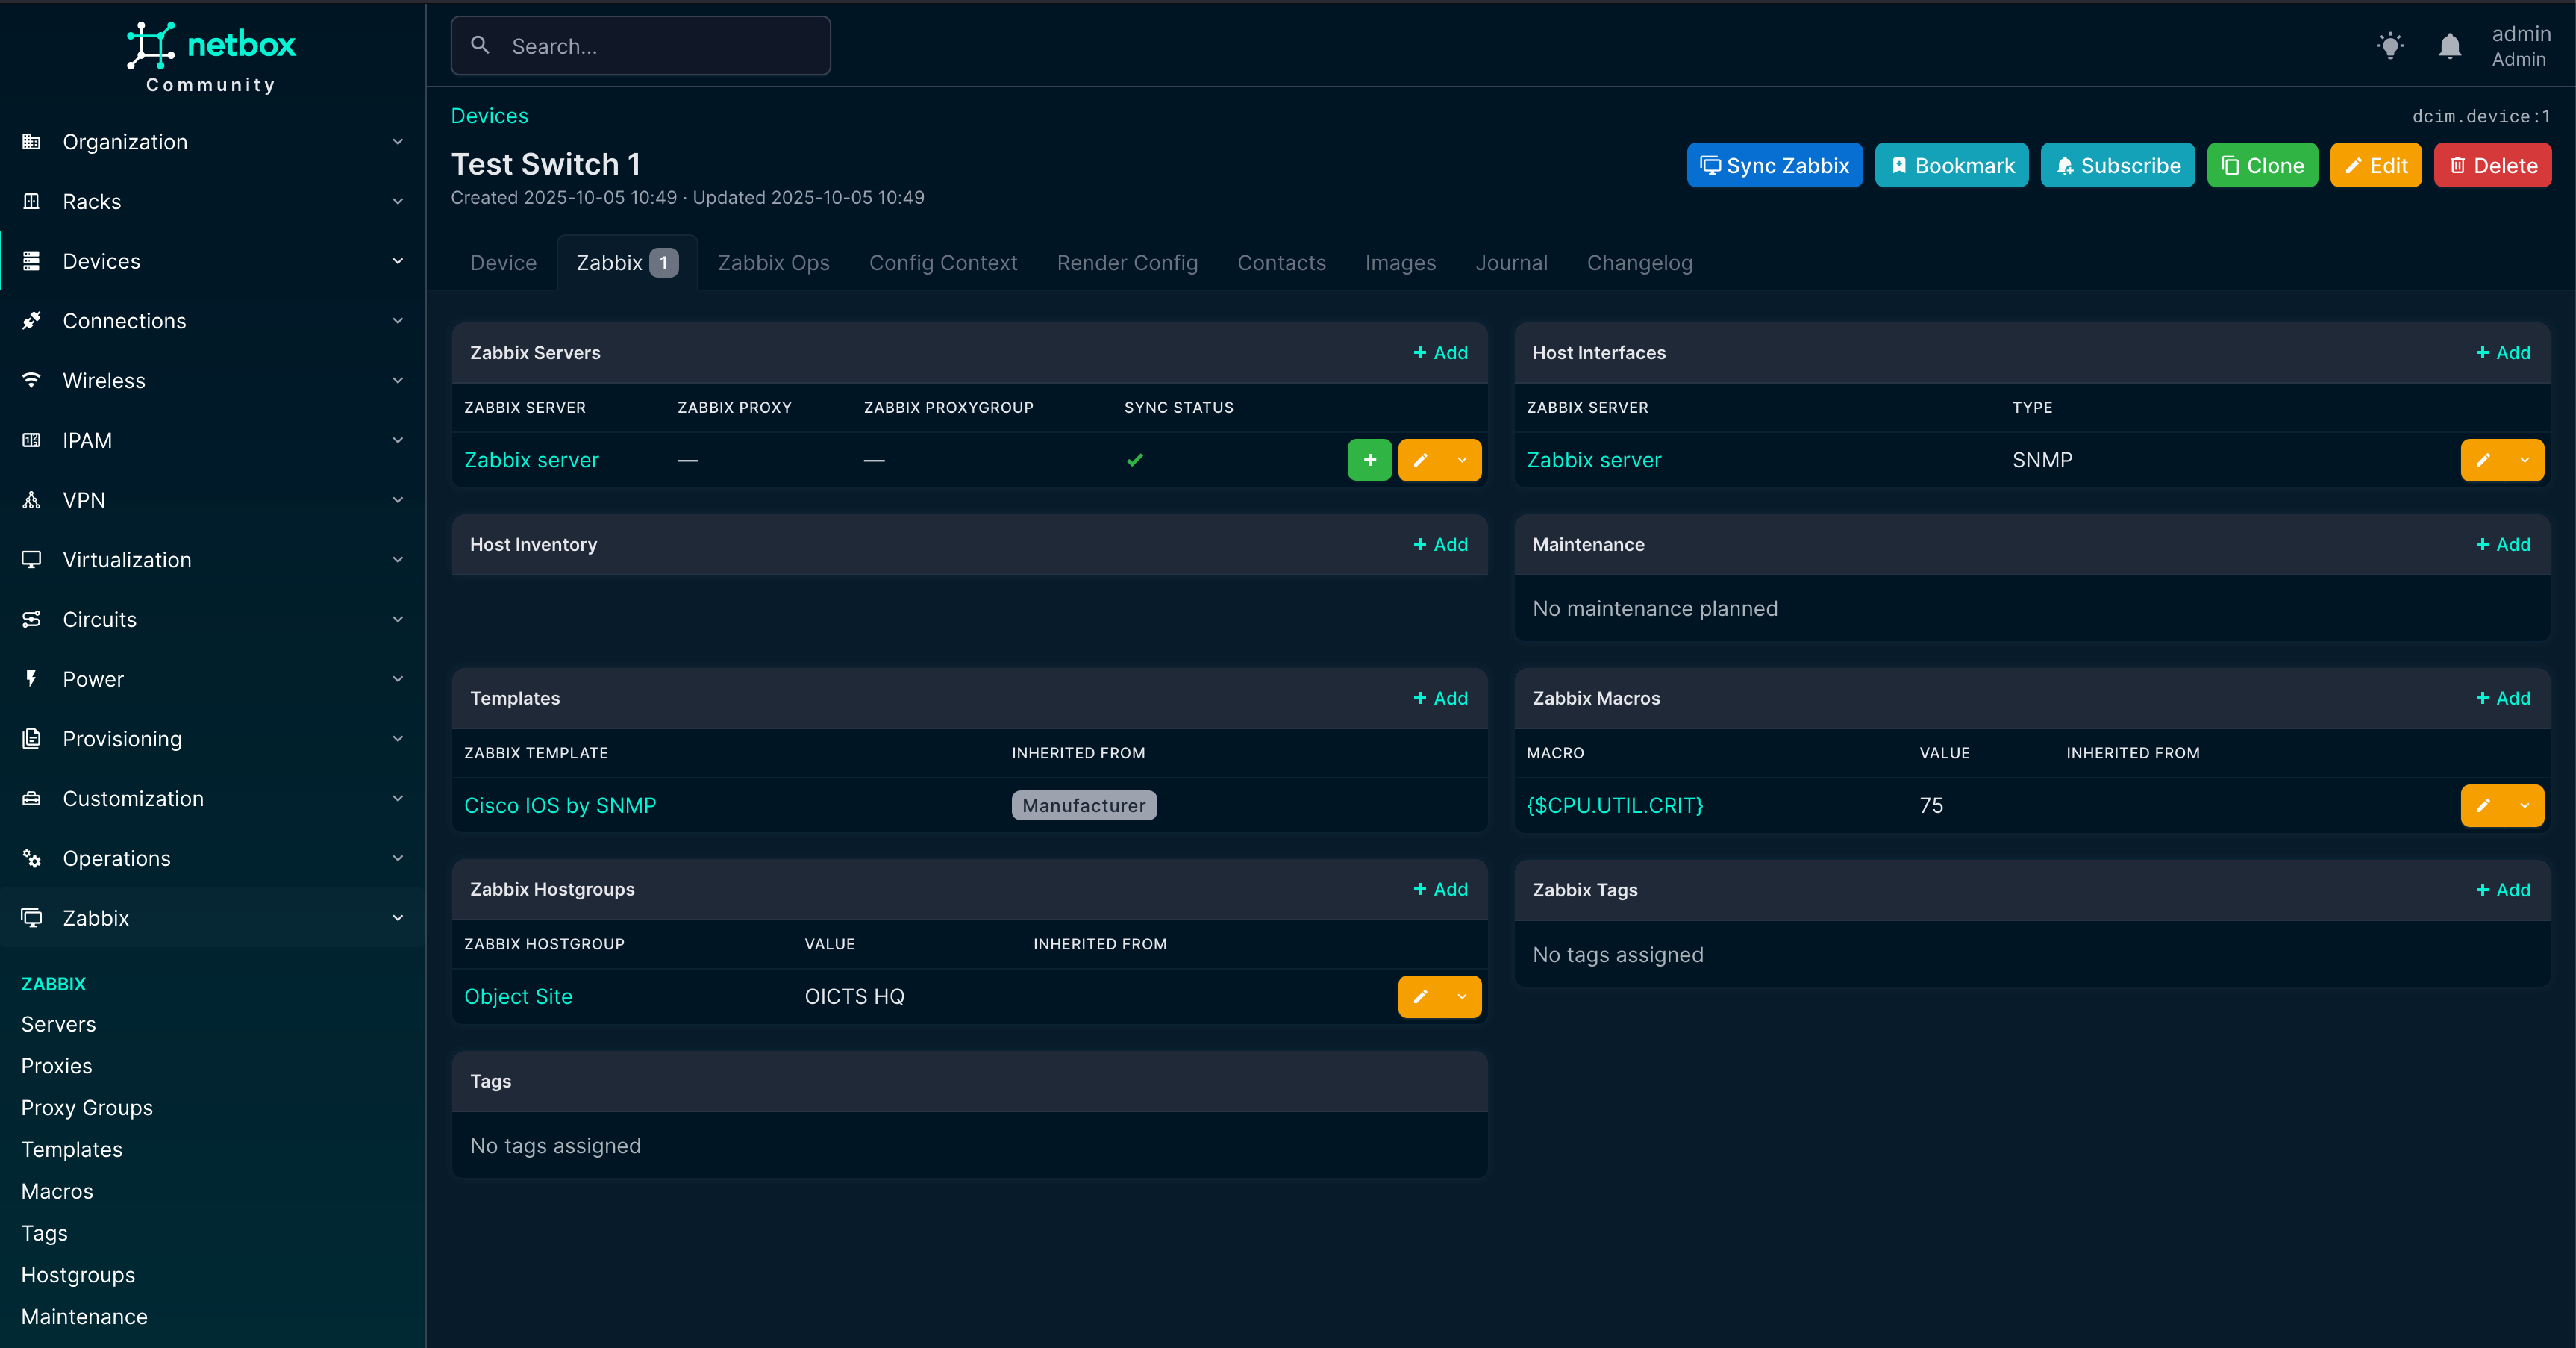This screenshot has height=1348, width=2576.
Task: Add a Host Interface
Action: tap(2502, 352)
